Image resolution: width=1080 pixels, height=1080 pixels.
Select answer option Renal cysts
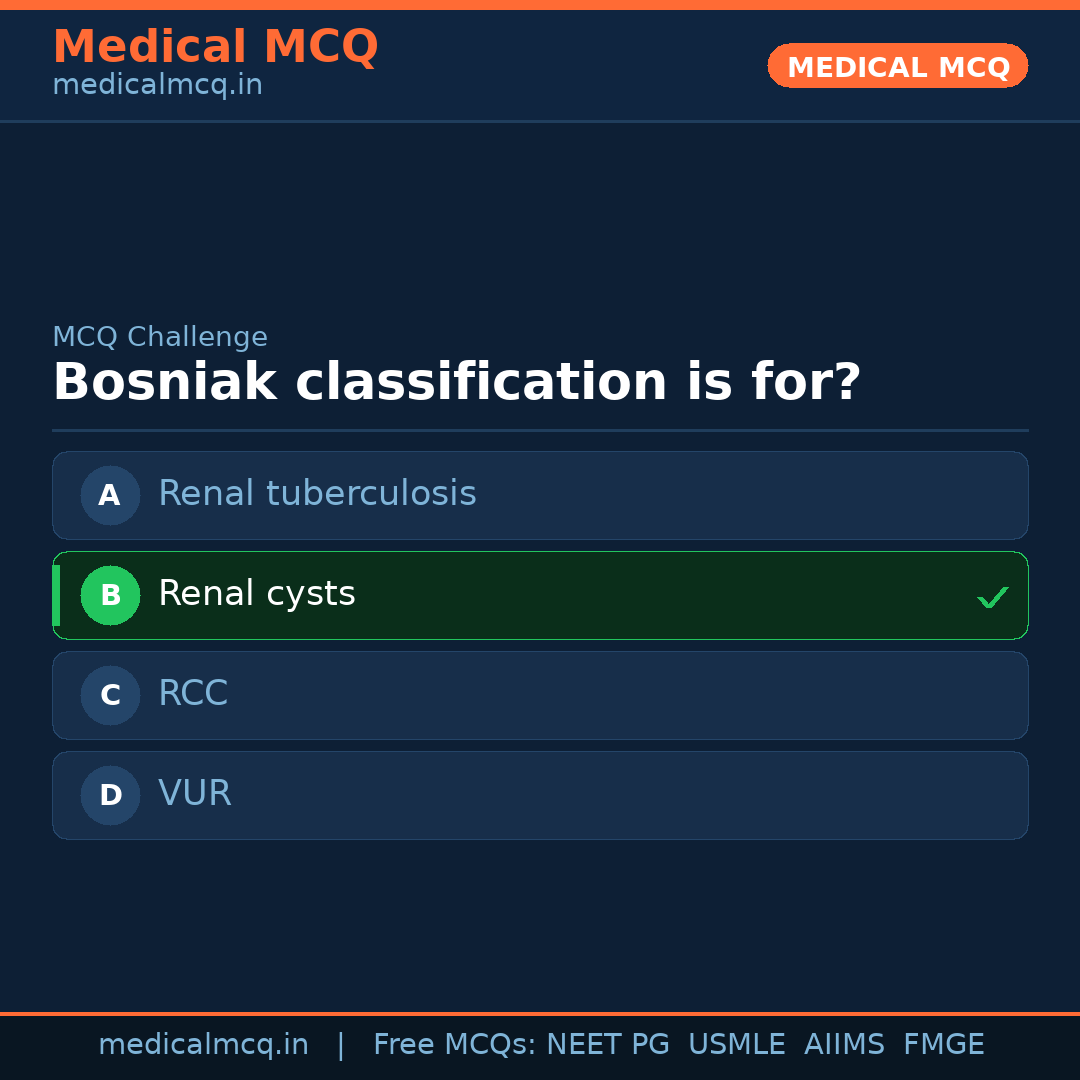coord(540,595)
